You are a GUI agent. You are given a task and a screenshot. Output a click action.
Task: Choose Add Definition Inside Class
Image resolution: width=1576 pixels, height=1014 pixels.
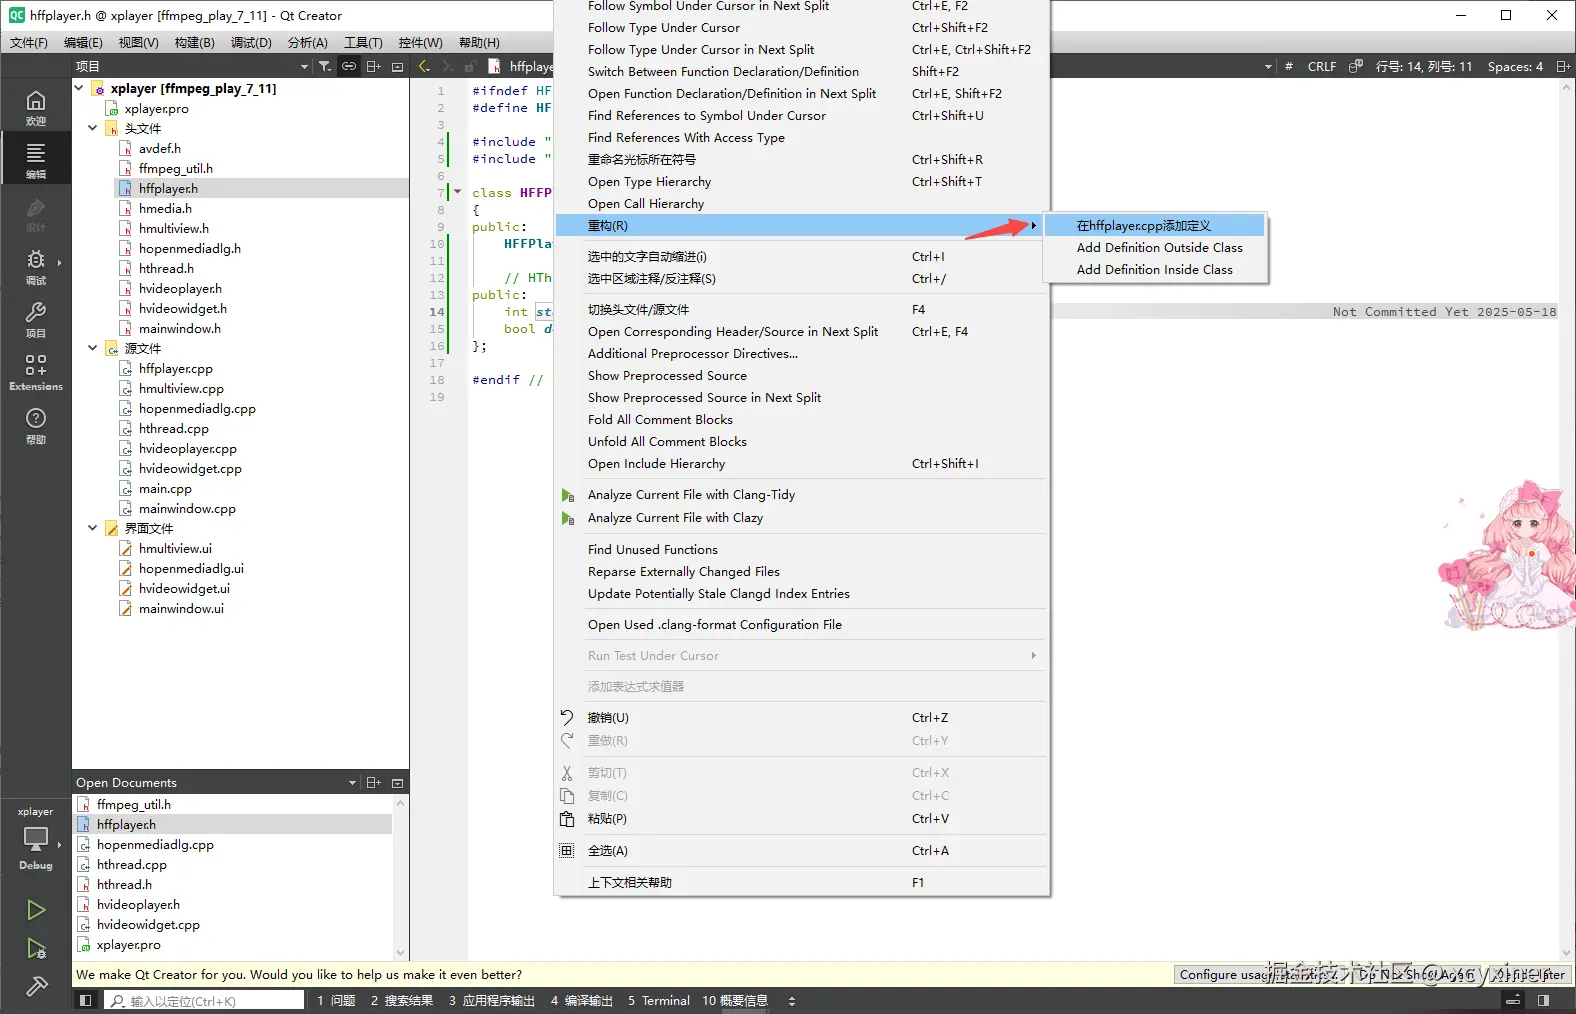pyautogui.click(x=1155, y=269)
